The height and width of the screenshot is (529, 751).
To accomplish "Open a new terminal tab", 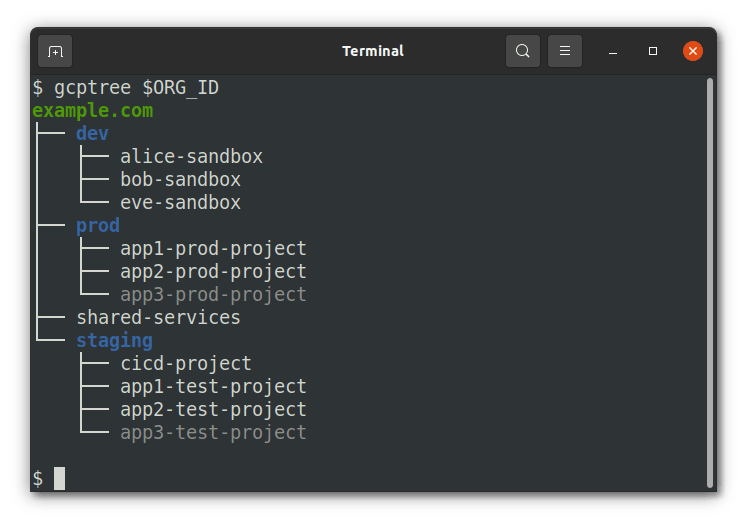I will tap(55, 51).
